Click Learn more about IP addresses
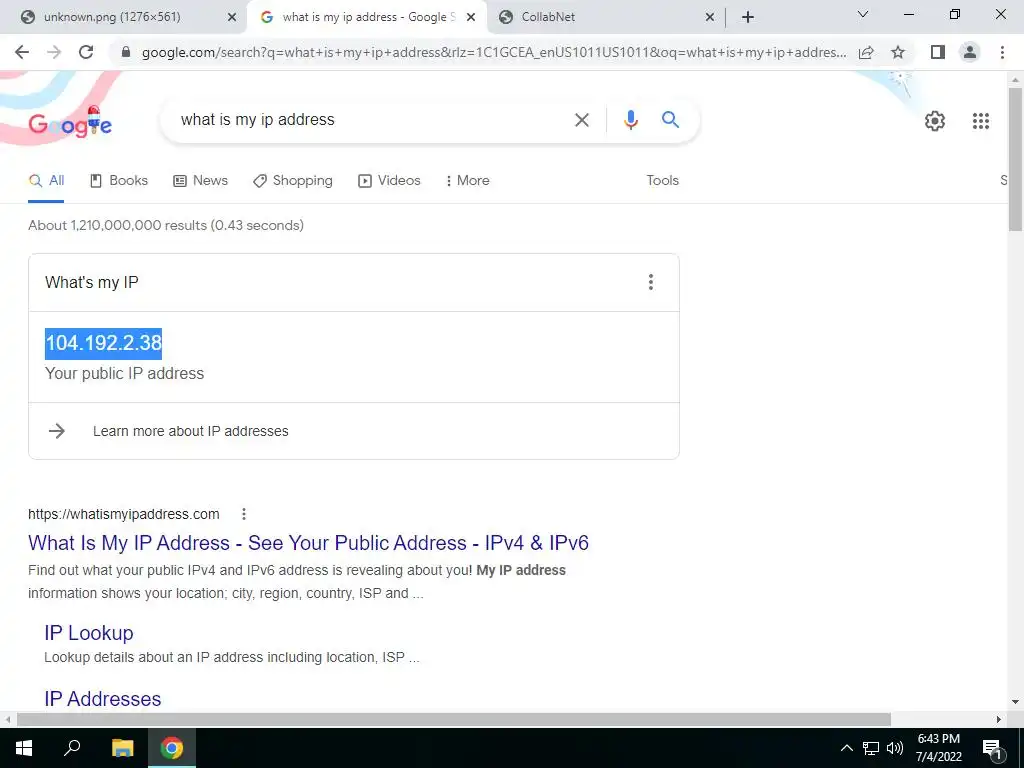Viewport: 1024px width, 768px height. (191, 431)
